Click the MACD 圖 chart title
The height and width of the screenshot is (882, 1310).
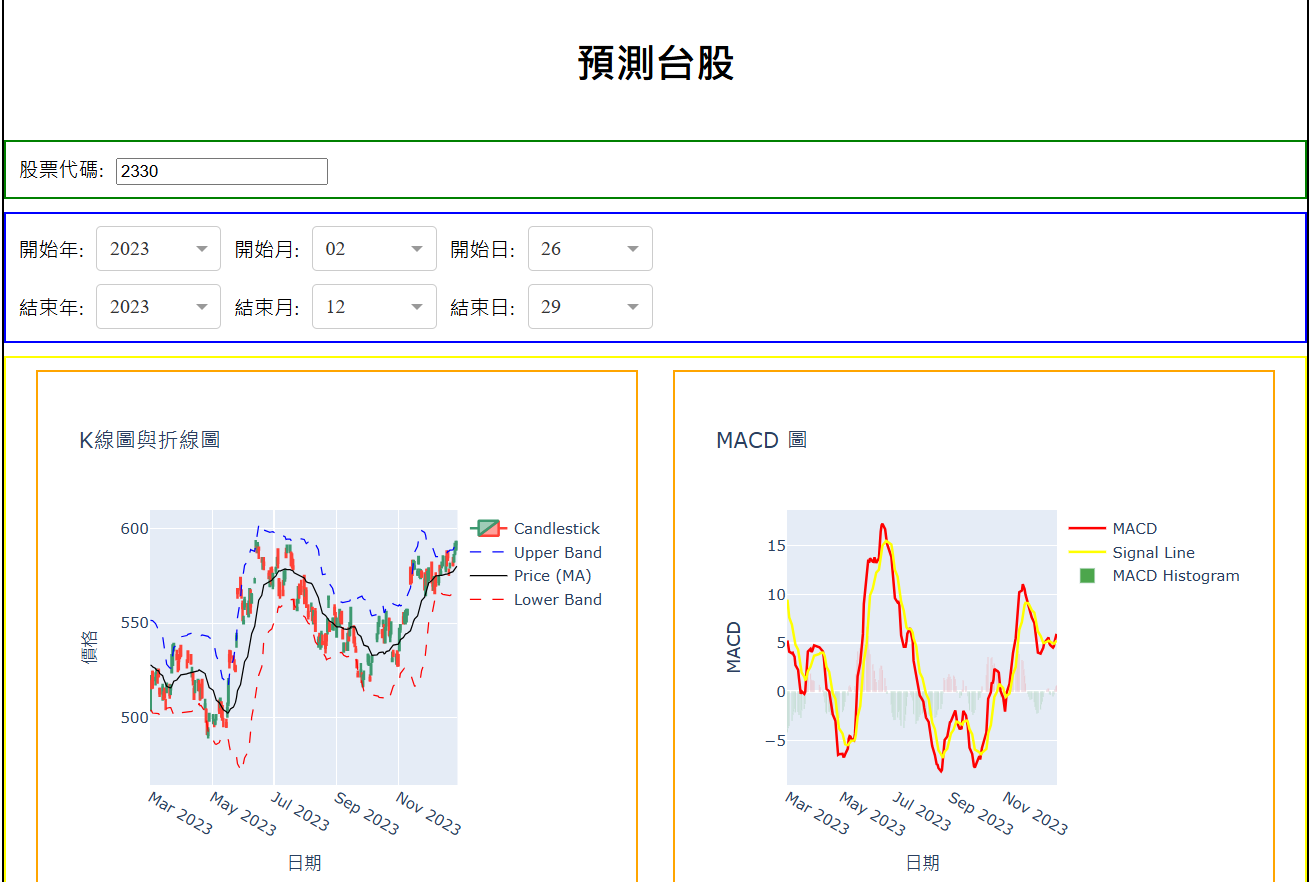point(762,440)
